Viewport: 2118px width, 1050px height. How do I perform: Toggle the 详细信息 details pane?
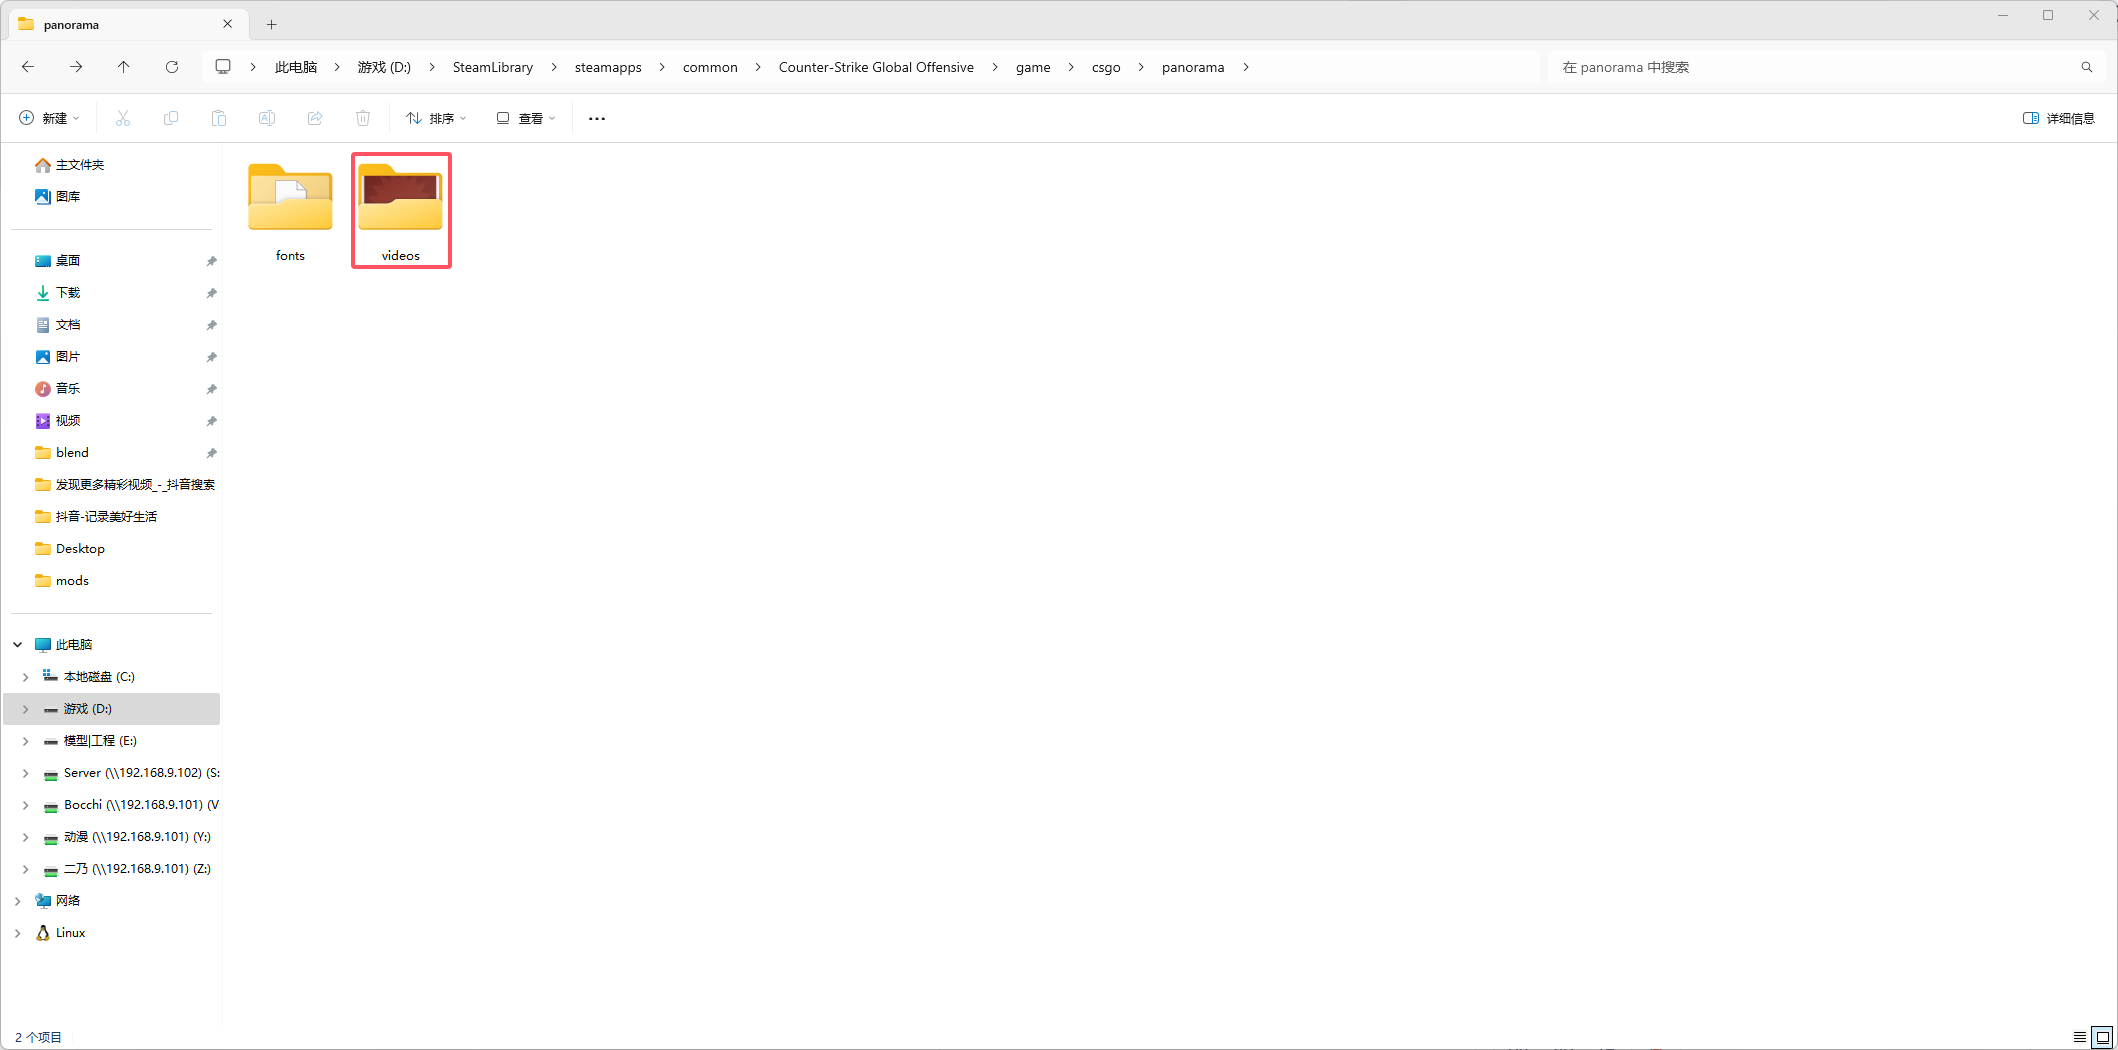[2058, 118]
